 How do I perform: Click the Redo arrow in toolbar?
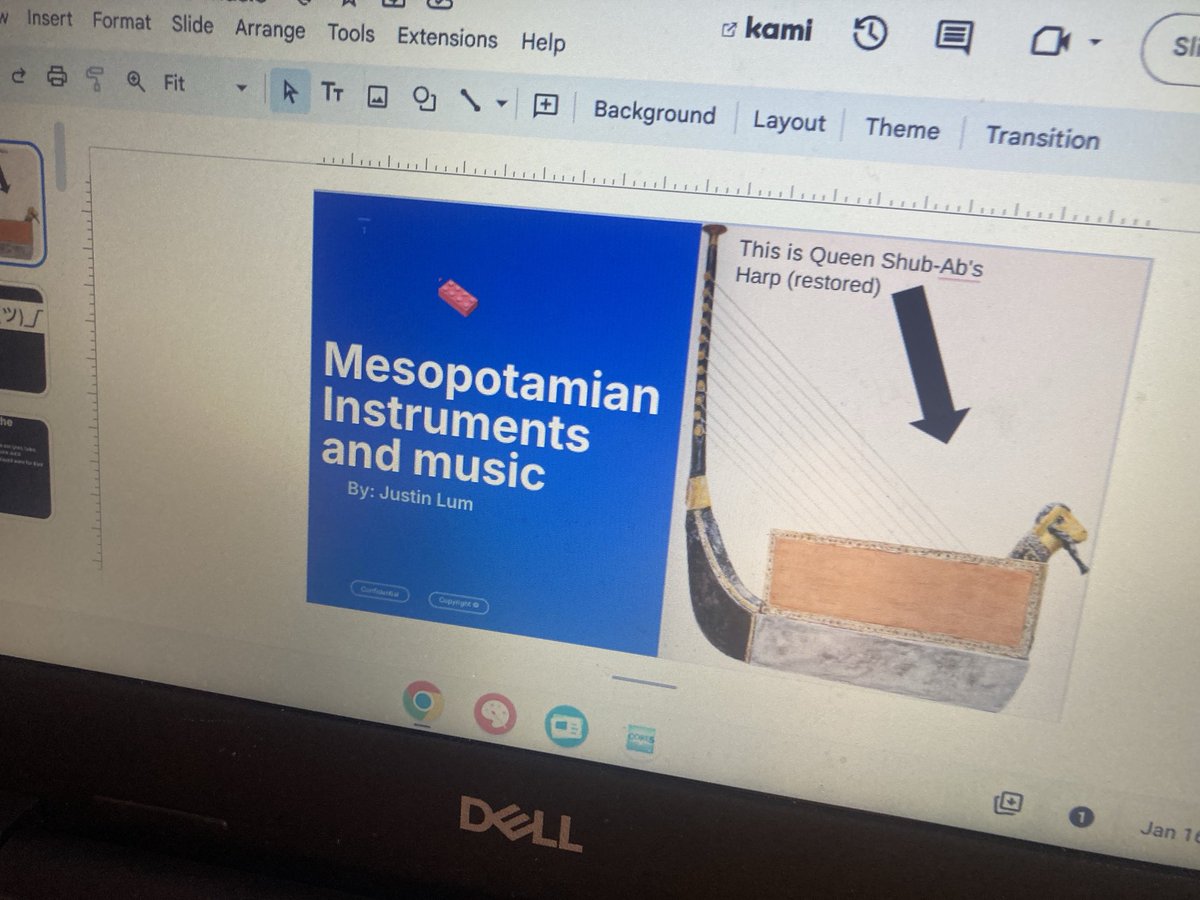click(17, 74)
